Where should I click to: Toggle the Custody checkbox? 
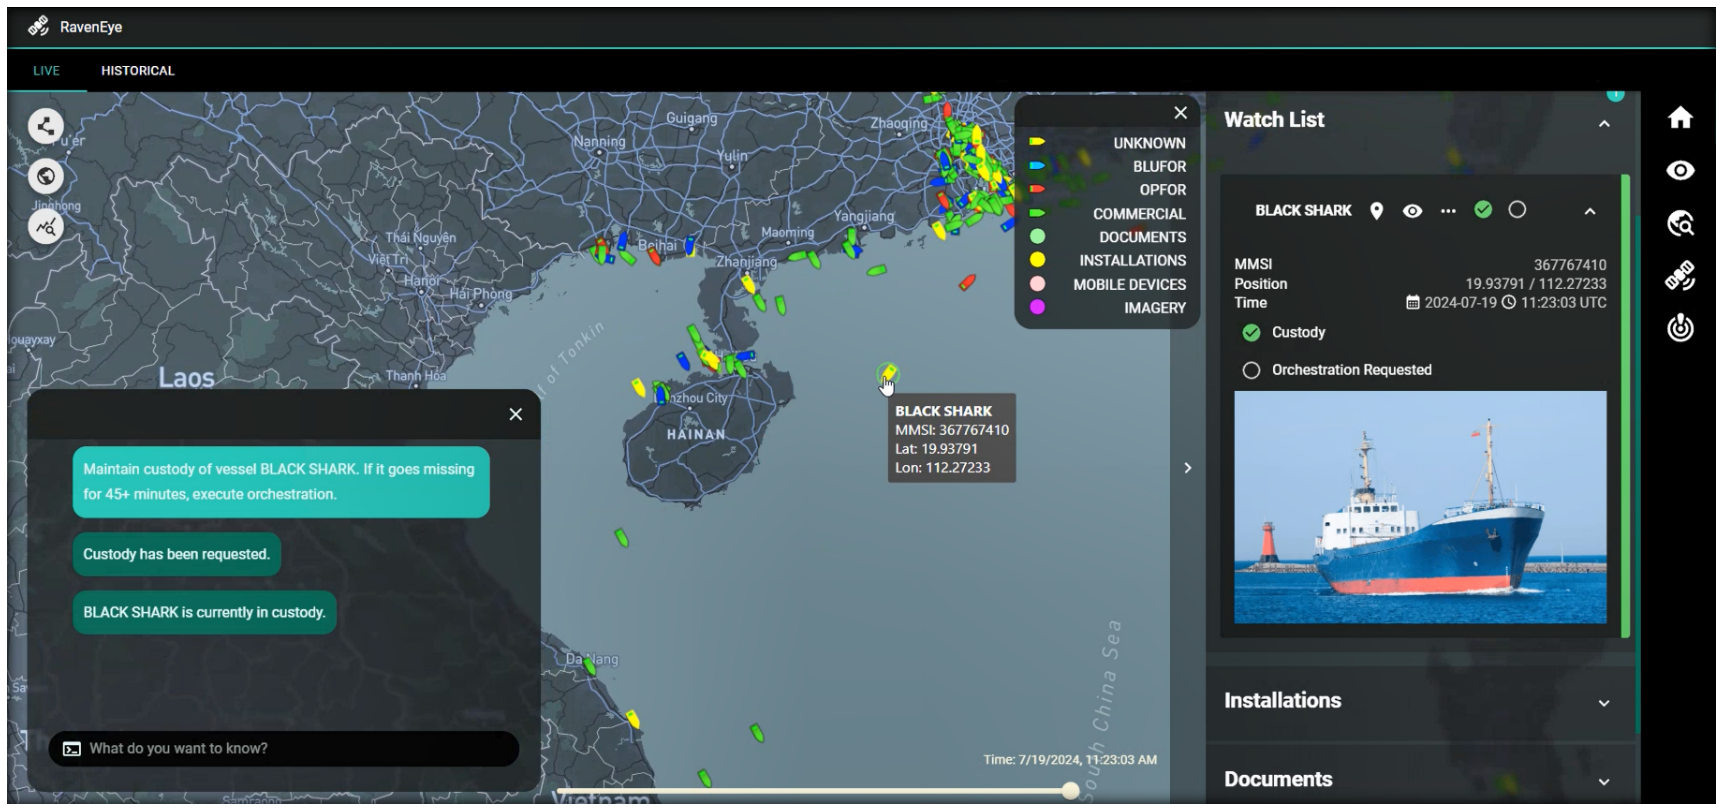1251,333
